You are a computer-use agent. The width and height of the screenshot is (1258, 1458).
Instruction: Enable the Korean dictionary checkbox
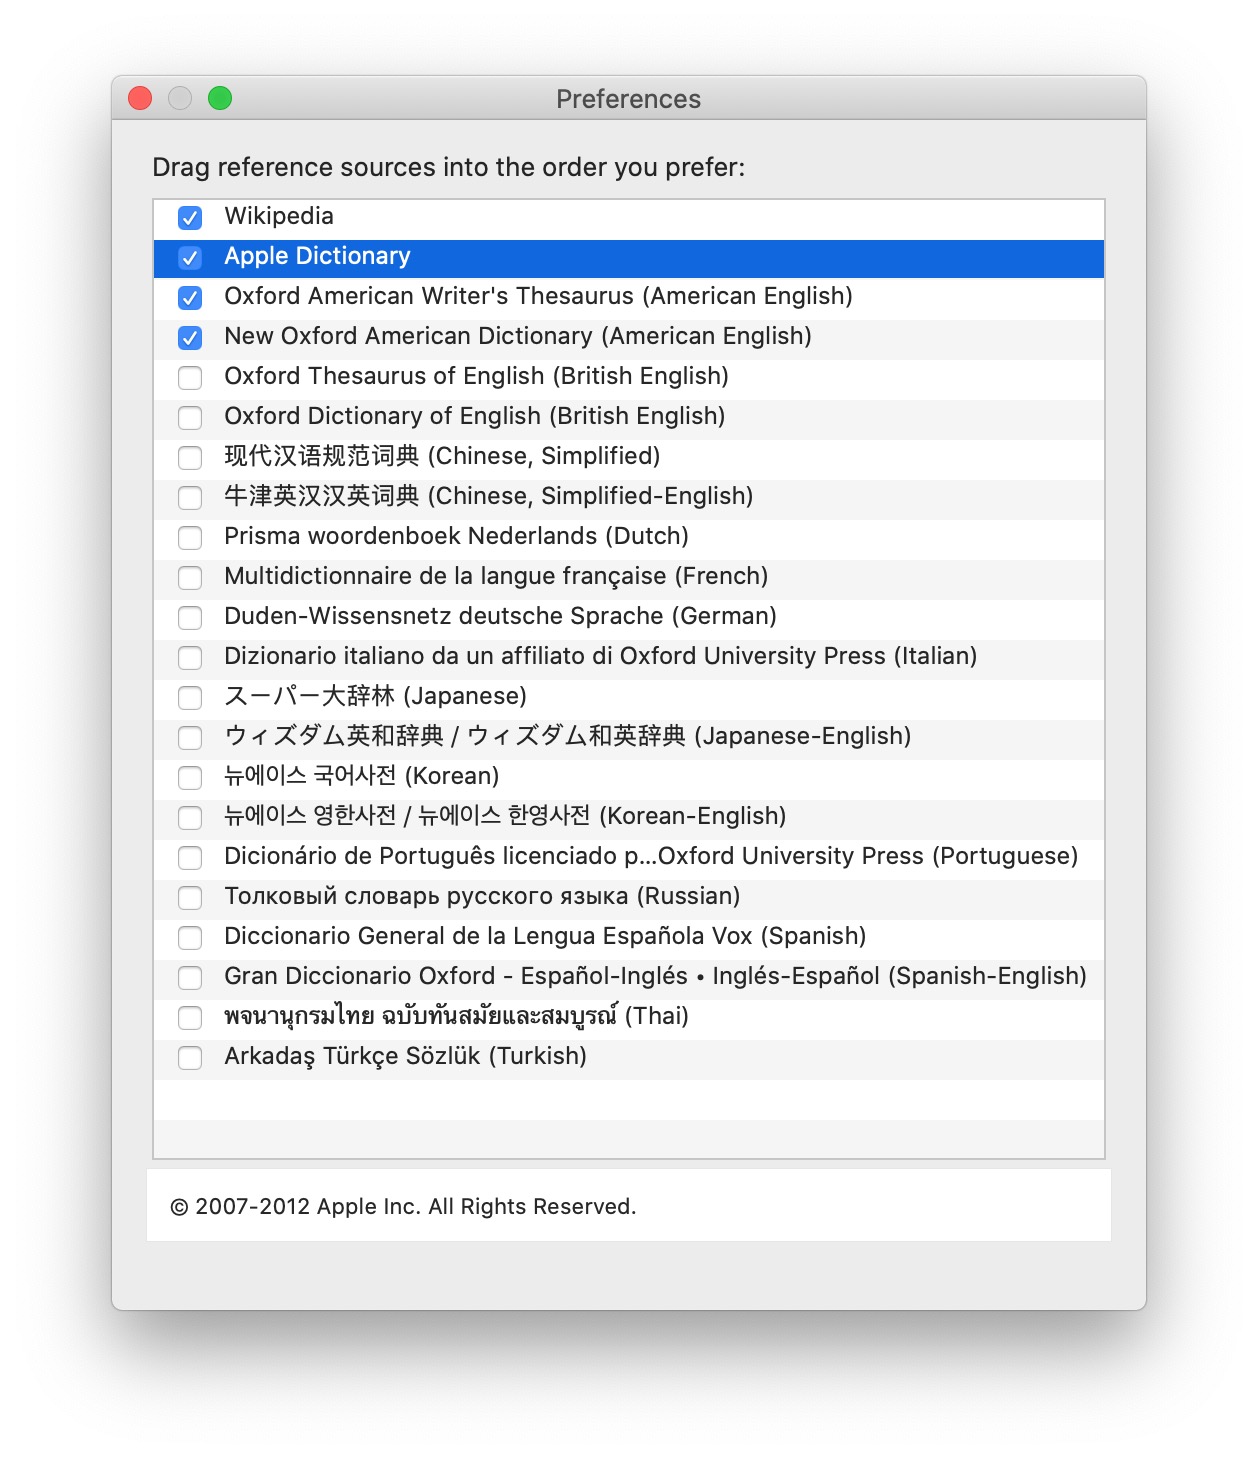(x=190, y=777)
